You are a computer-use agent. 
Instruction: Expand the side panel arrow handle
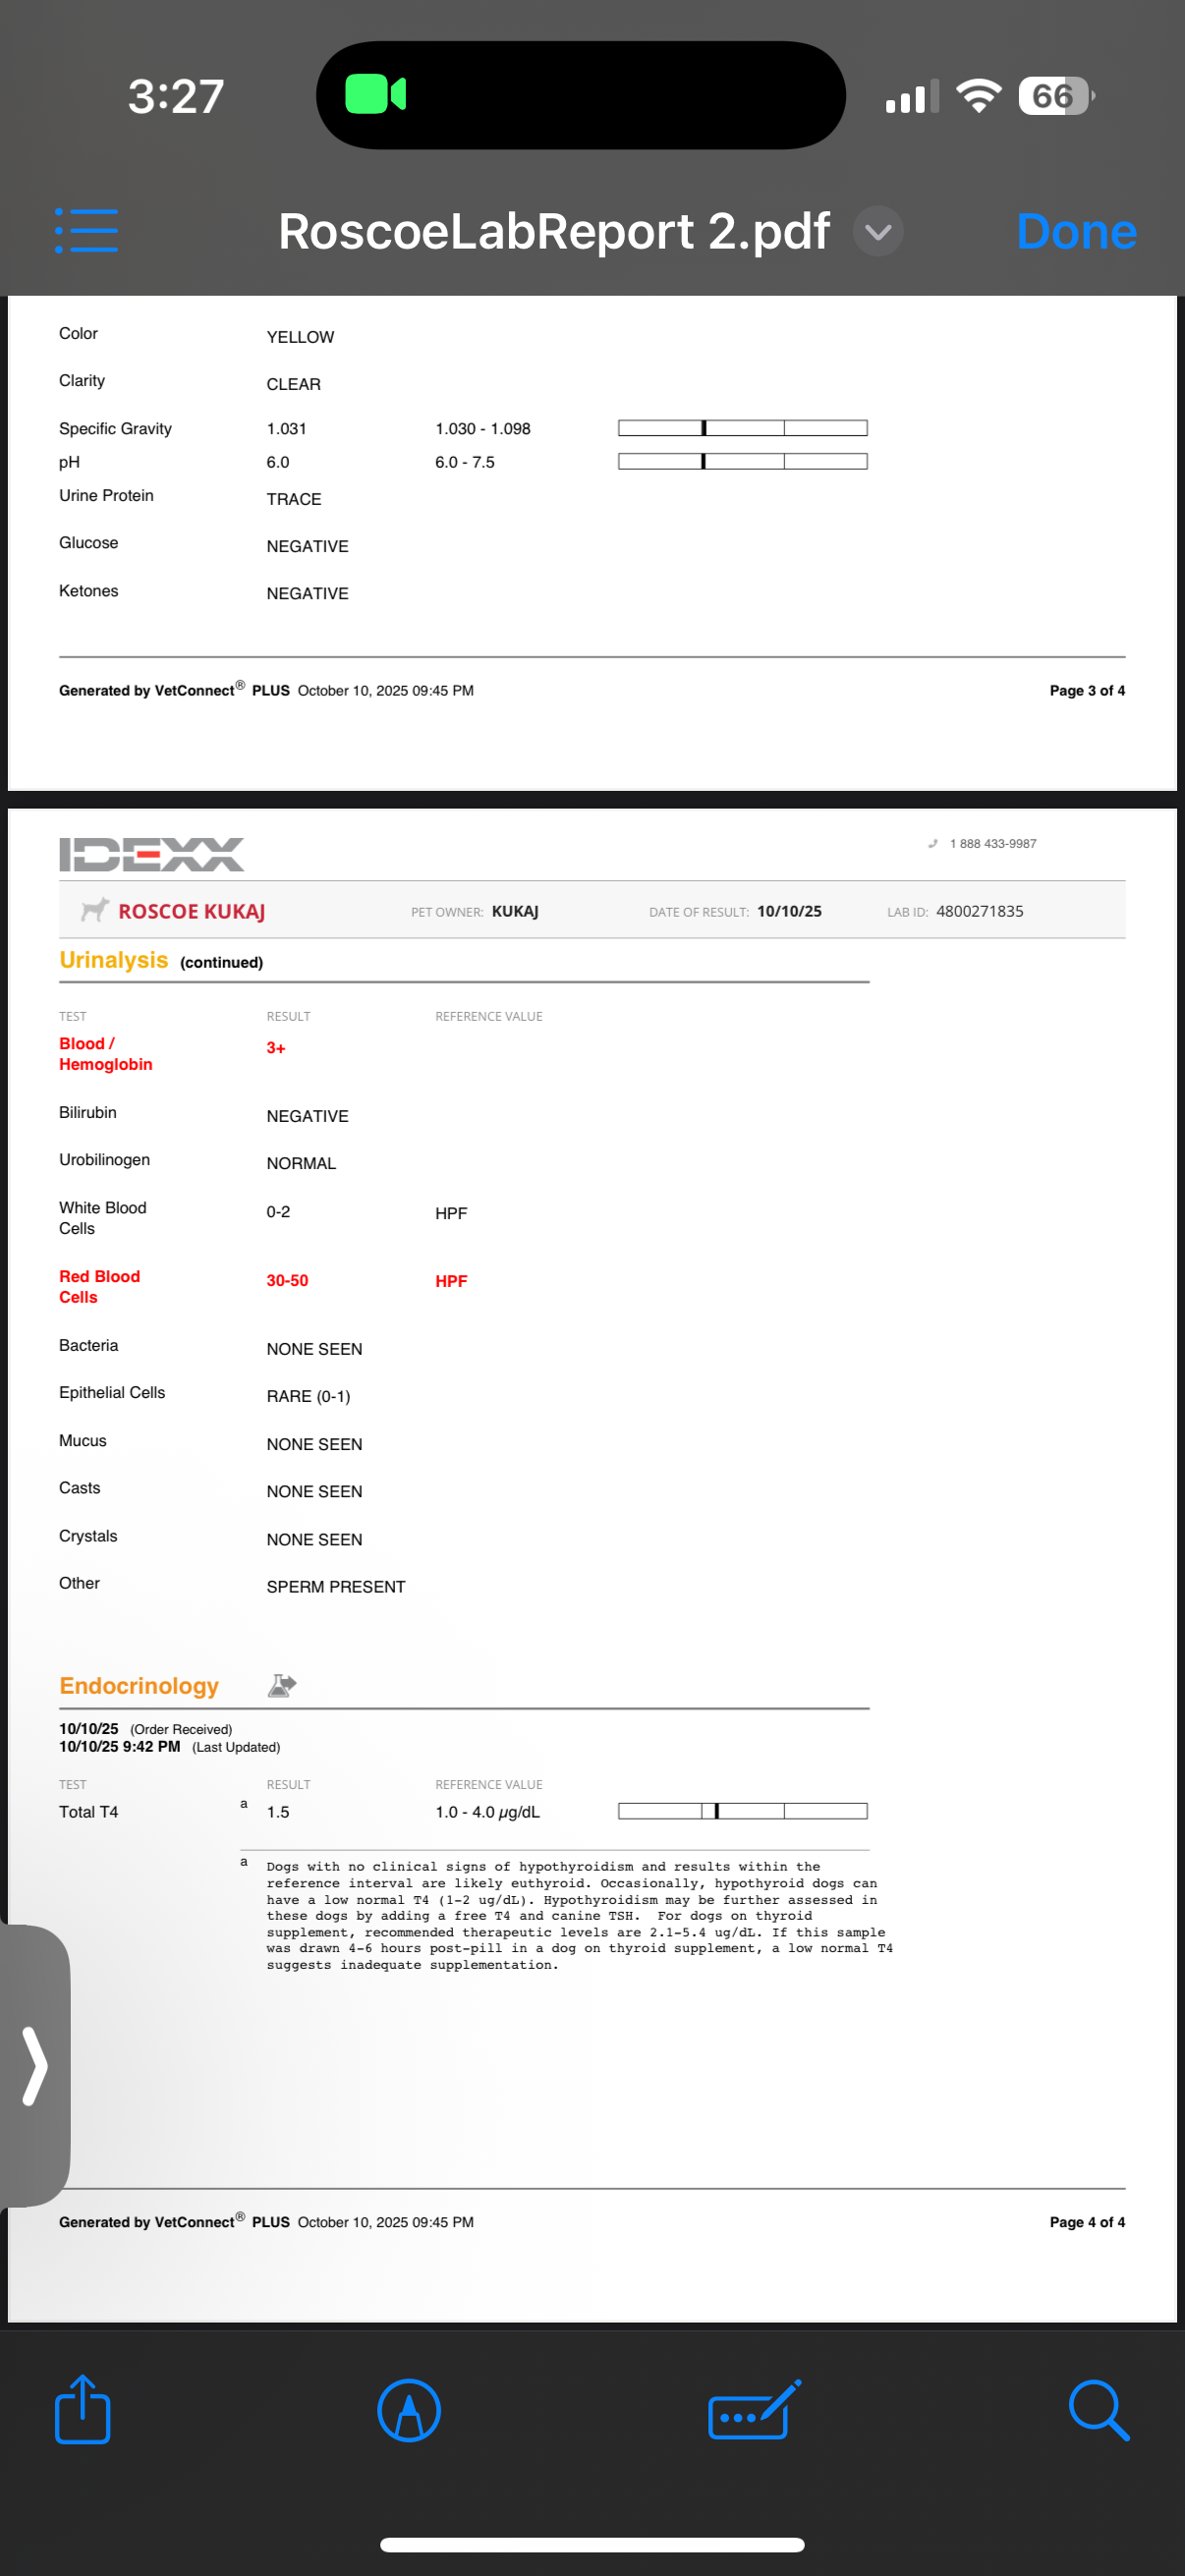click(35, 2066)
